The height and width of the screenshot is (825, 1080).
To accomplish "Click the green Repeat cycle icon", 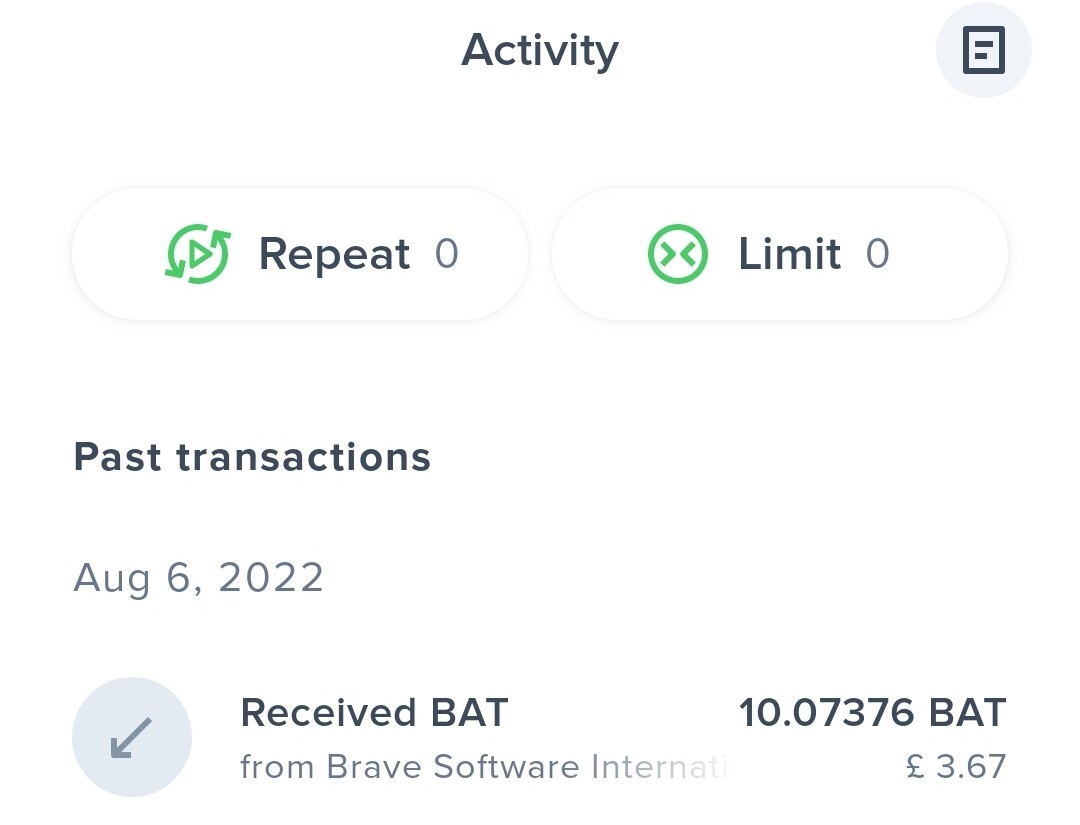I will 198,254.
